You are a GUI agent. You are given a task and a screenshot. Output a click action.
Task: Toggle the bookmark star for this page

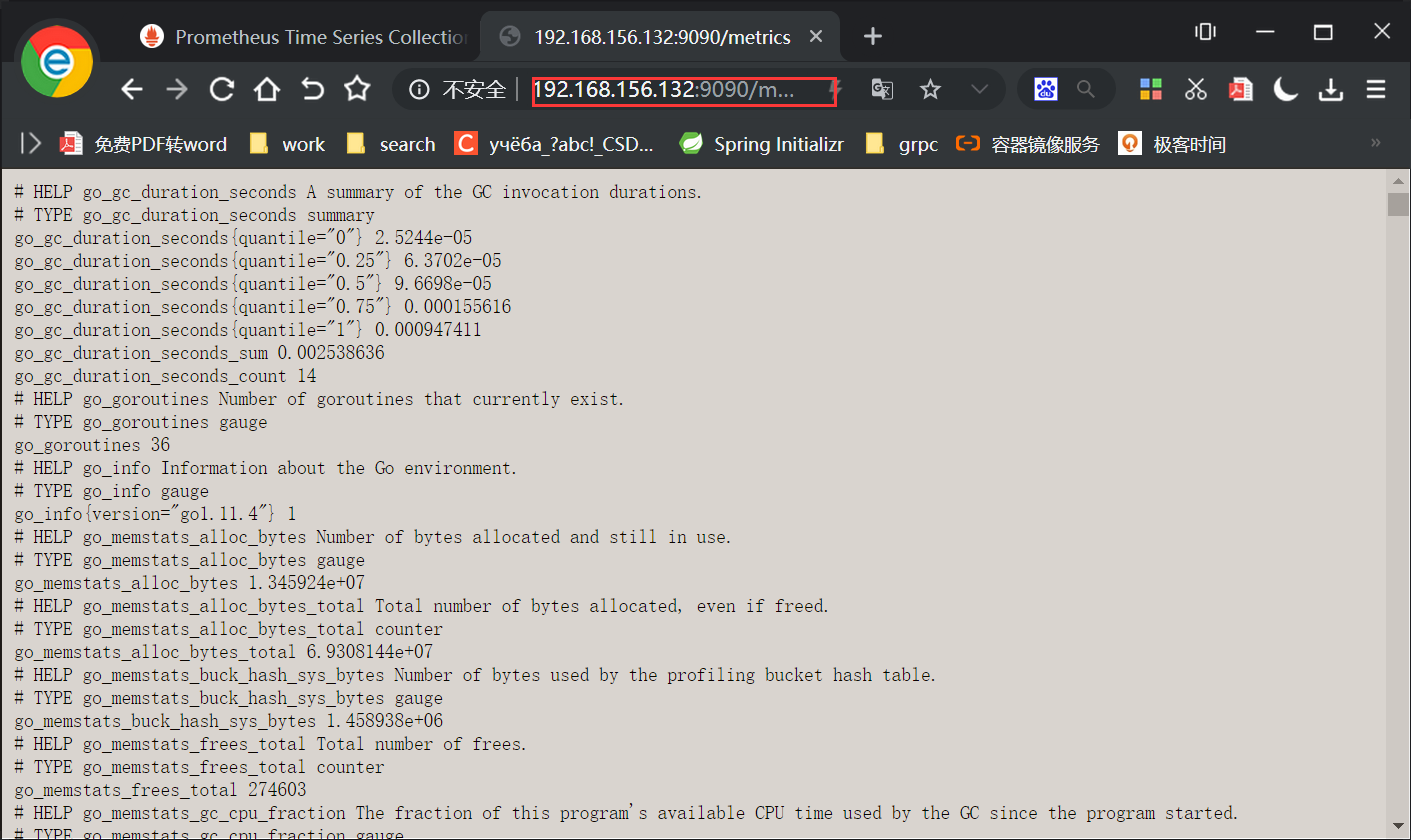930,90
